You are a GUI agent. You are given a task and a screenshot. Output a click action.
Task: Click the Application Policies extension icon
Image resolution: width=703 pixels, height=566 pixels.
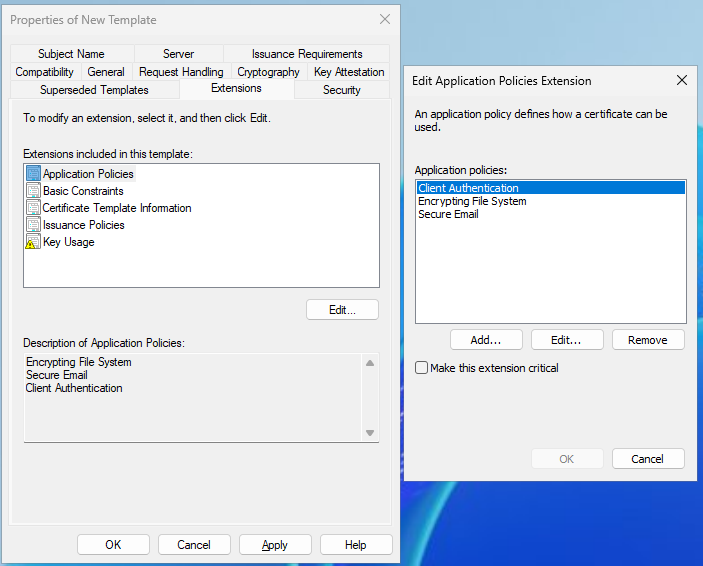click(x=33, y=174)
